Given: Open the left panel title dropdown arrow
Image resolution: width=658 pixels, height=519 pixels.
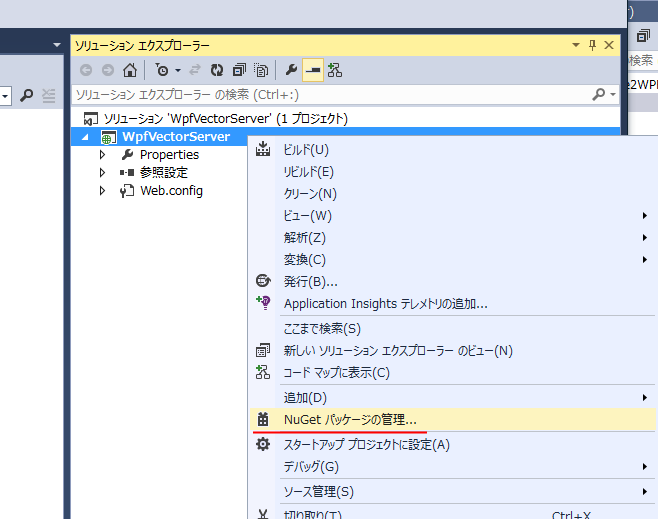Looking at the screenshot, I should coord(57,44).
